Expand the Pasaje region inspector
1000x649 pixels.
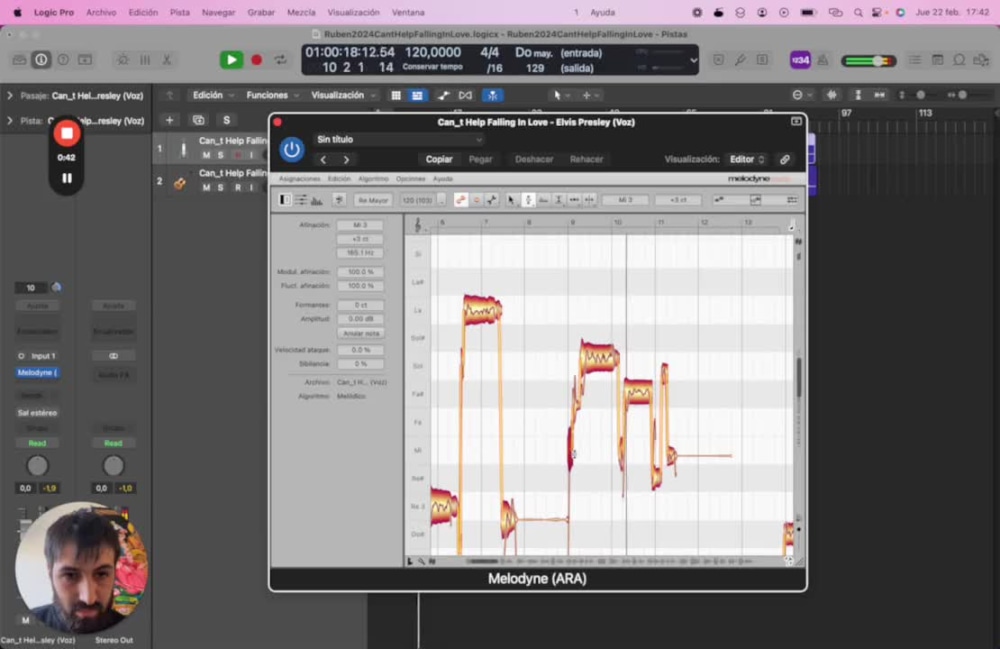click(x=10, y=96)
